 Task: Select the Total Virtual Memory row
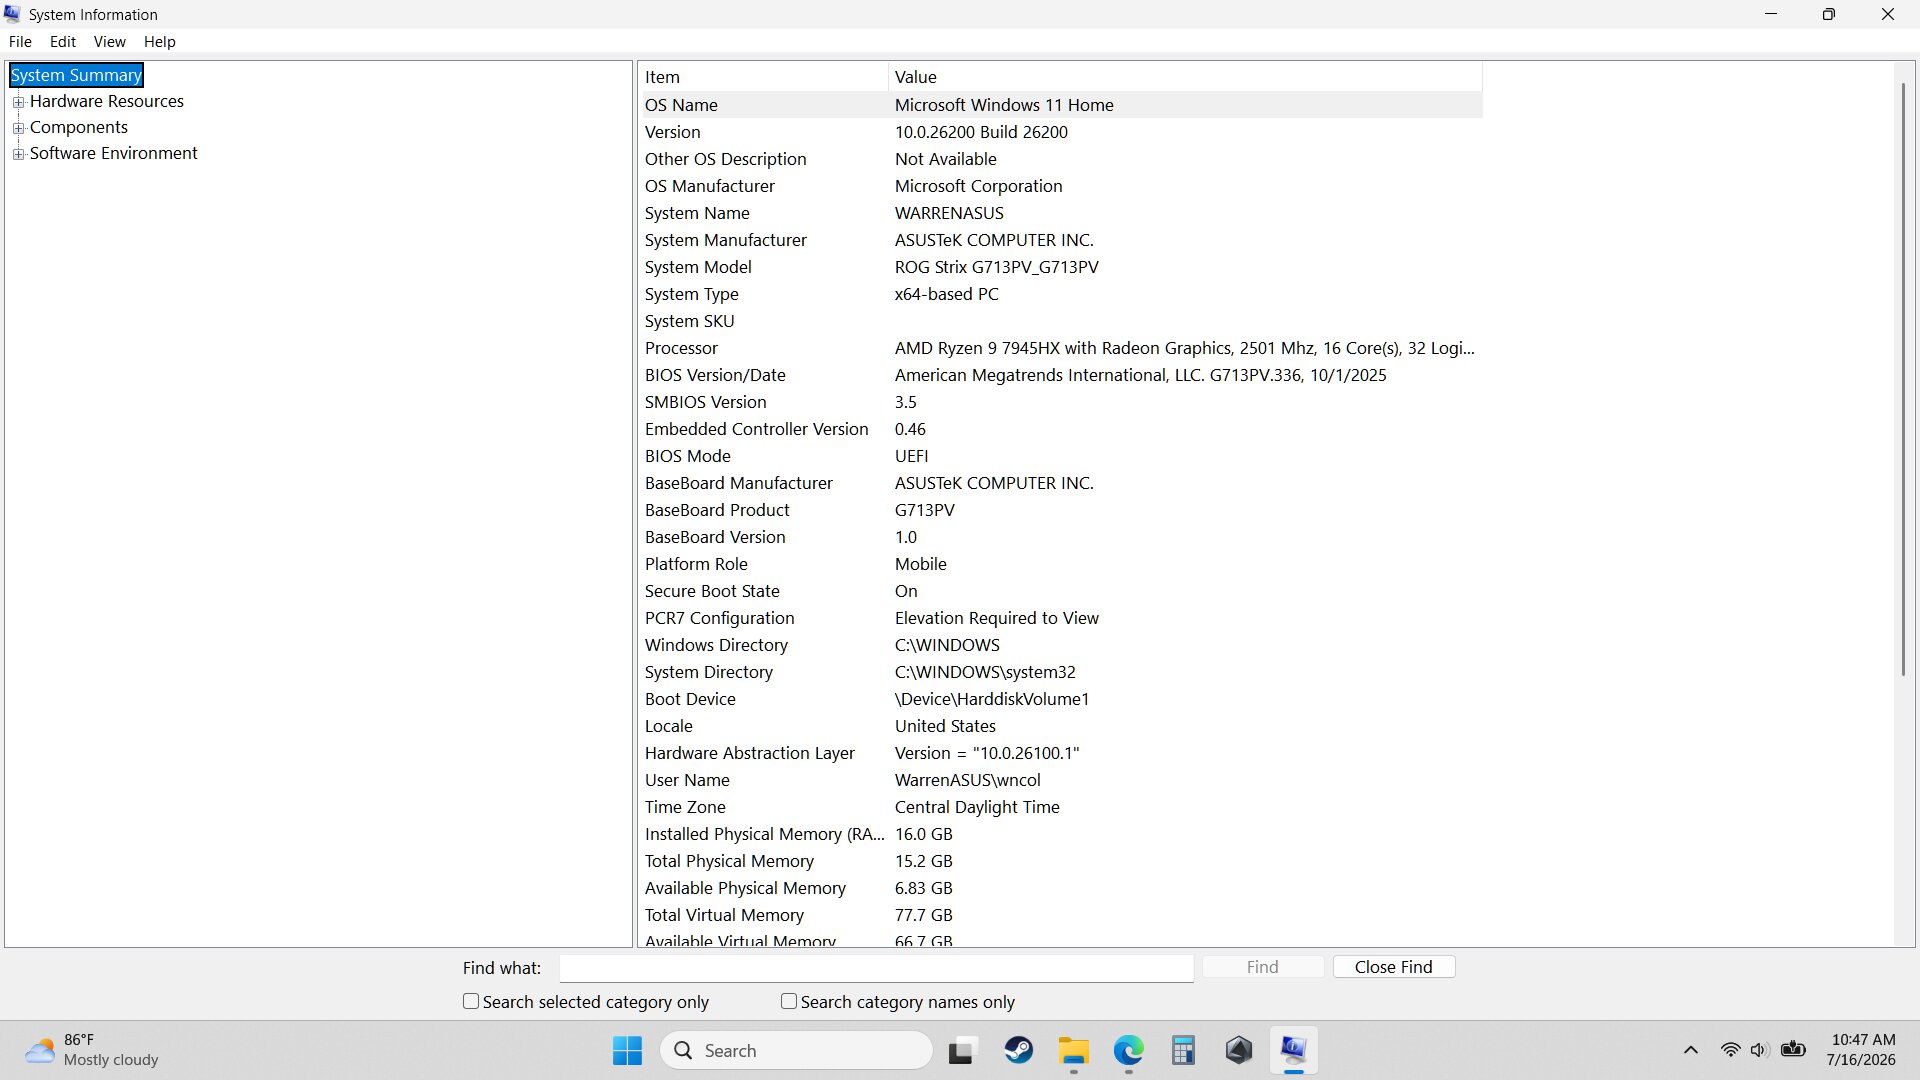coord(1061,915)
